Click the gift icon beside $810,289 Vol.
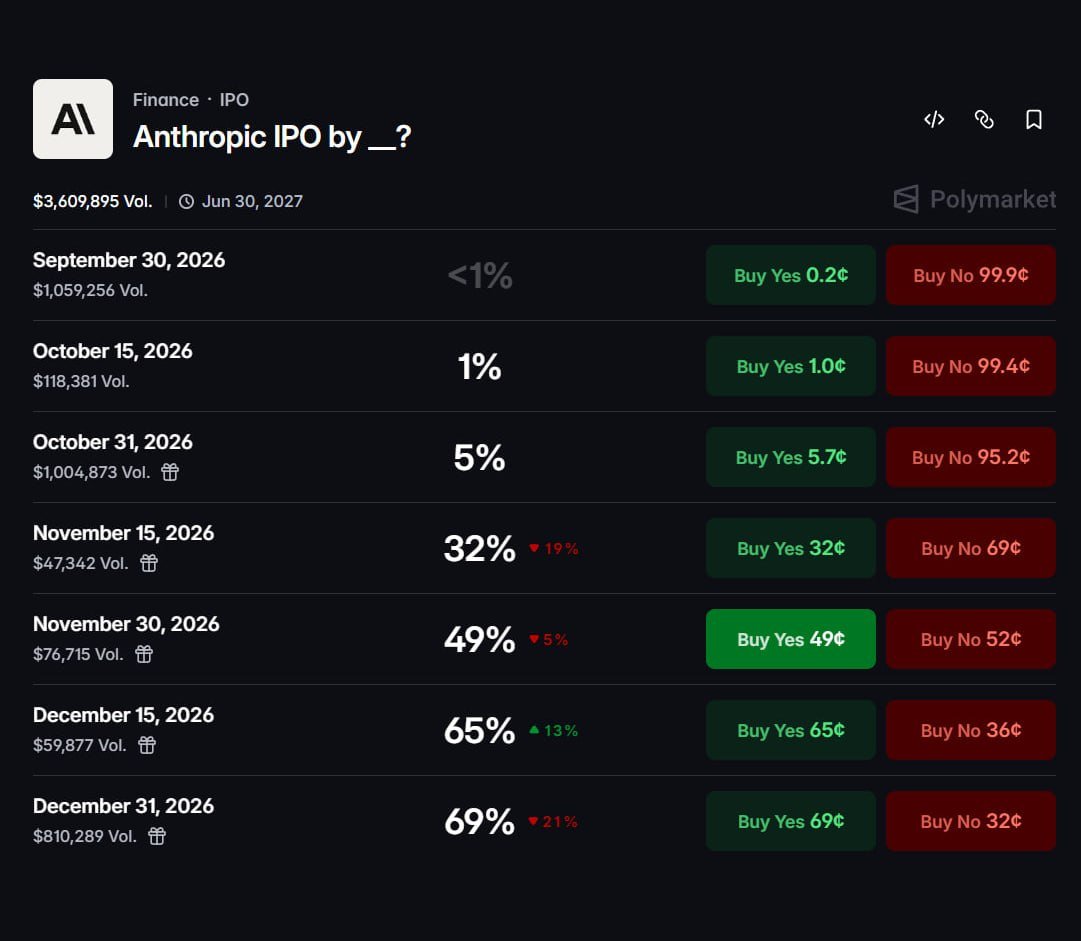This screenshot has height=941, width=1081. coord(157,836)
